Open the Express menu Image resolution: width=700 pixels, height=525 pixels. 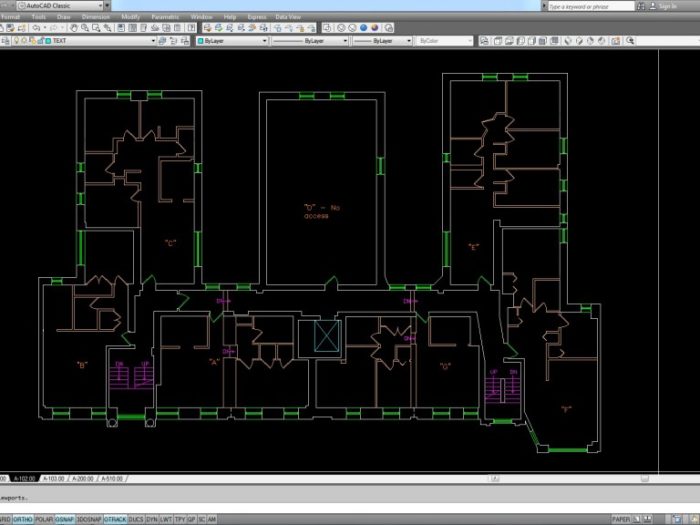pos(257,17)
